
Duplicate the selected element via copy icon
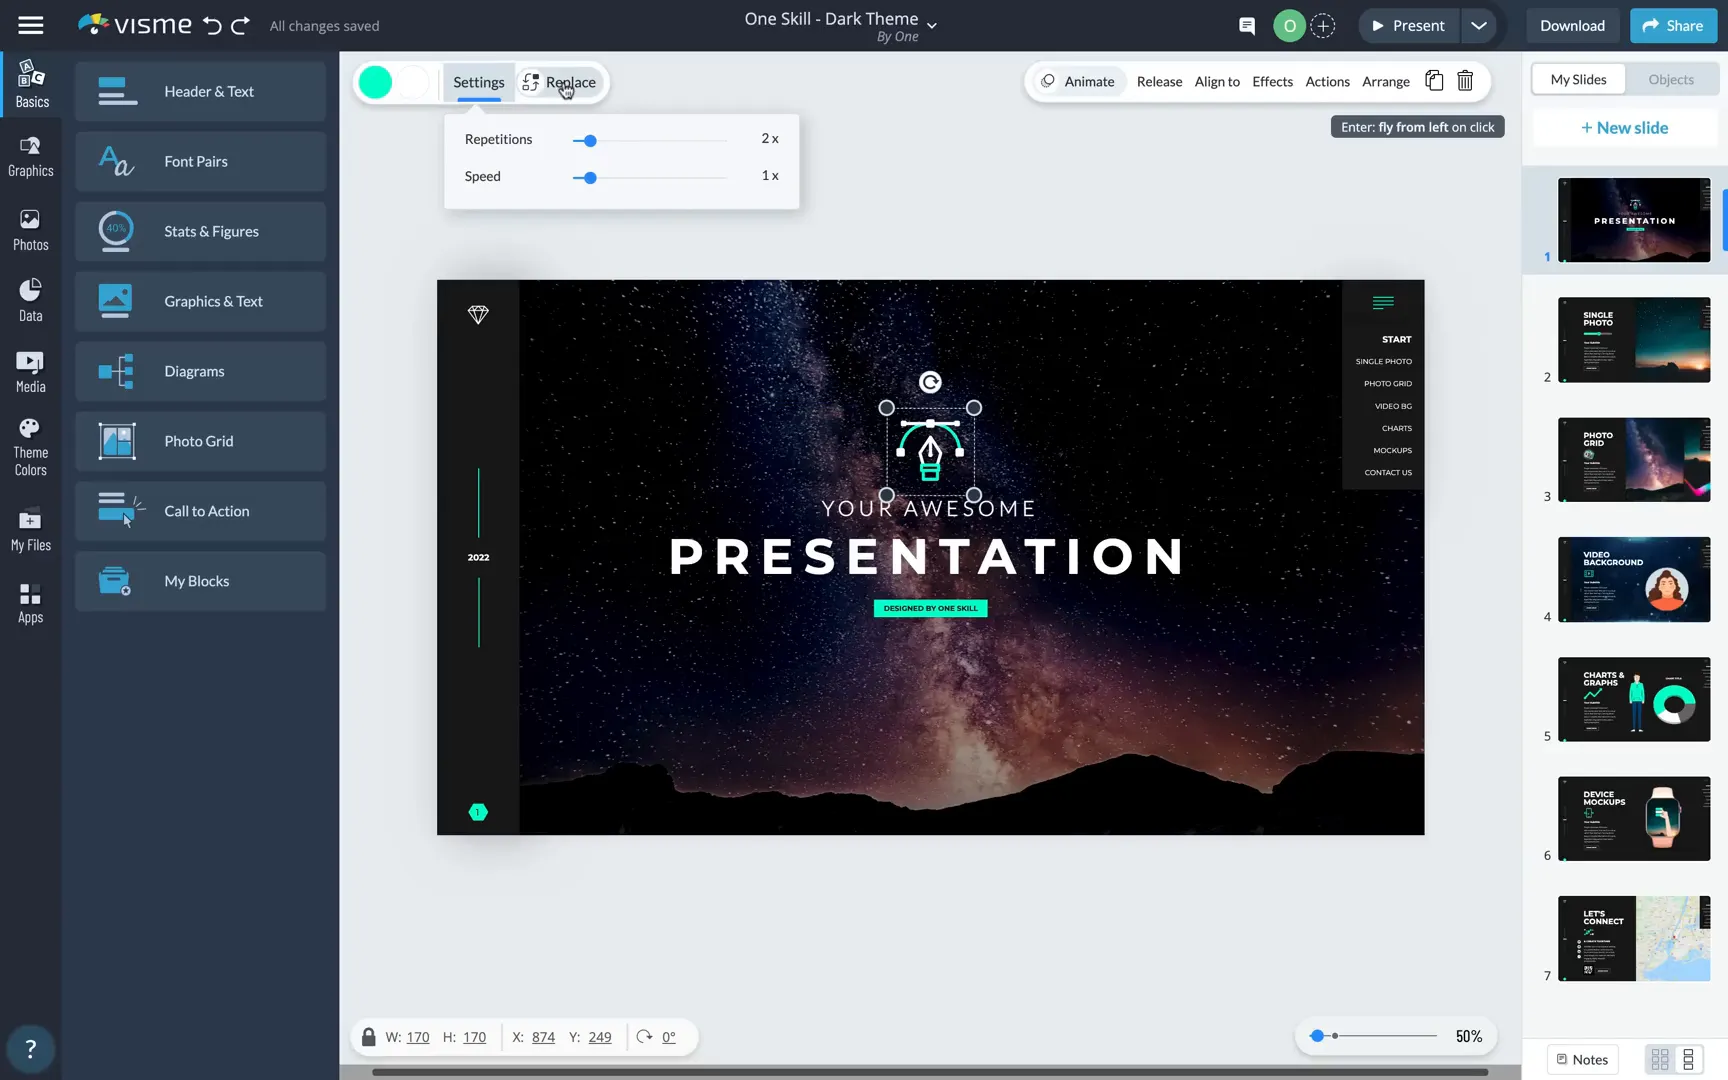point(1434,81)
